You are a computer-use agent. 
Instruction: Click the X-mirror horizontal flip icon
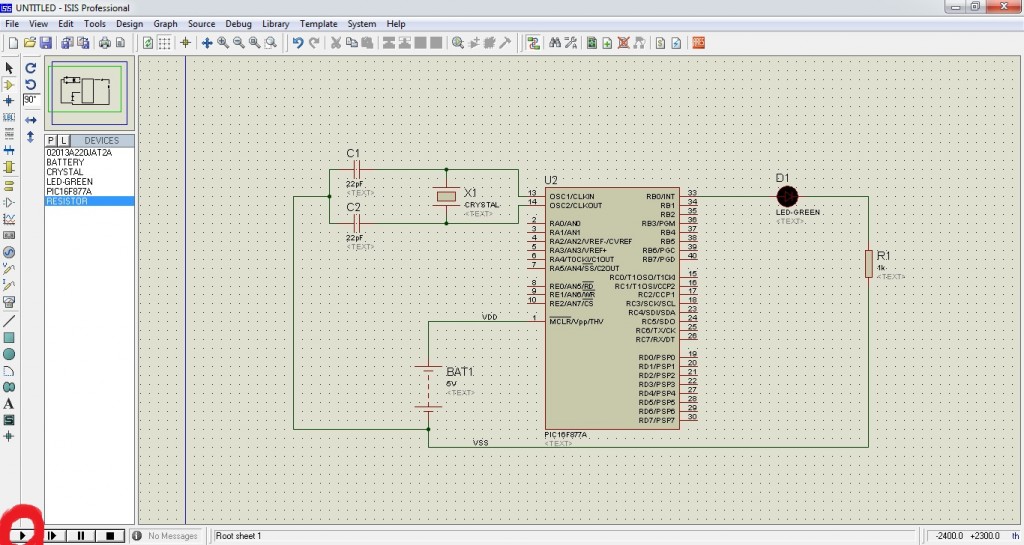pyautogui.click(x=31, y=120)
